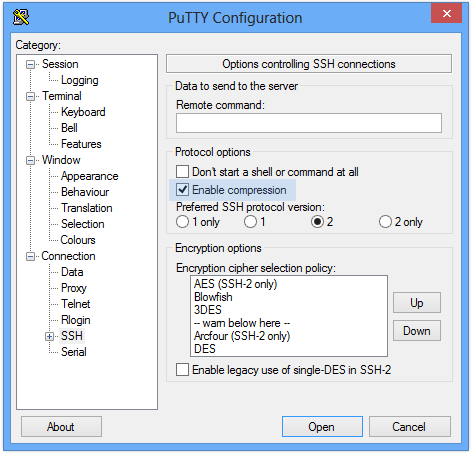Click the PuTTY icon in title bar
Image resolution: width=473 pixels, height=454 pixels.
coord(21,17)
